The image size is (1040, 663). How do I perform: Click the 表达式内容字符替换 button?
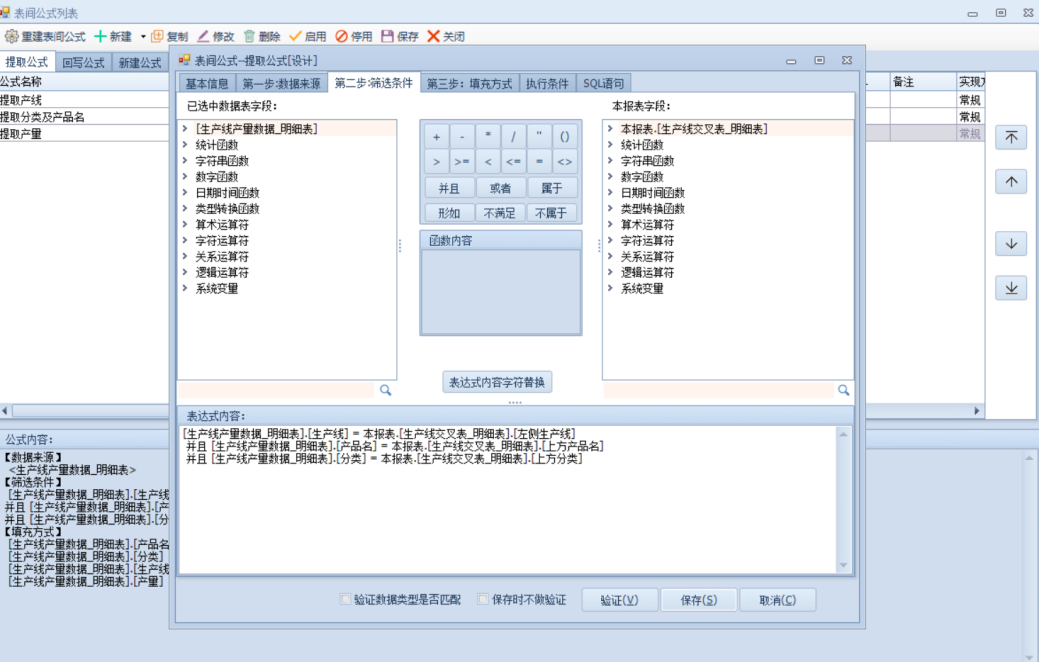click(497, 382)
